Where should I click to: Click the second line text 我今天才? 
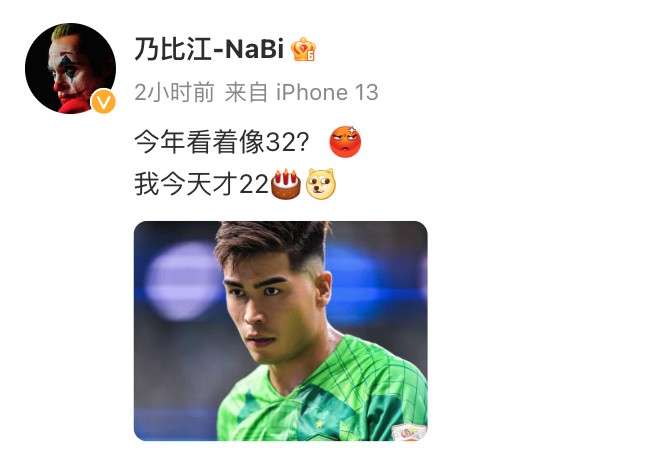point(186,184)
